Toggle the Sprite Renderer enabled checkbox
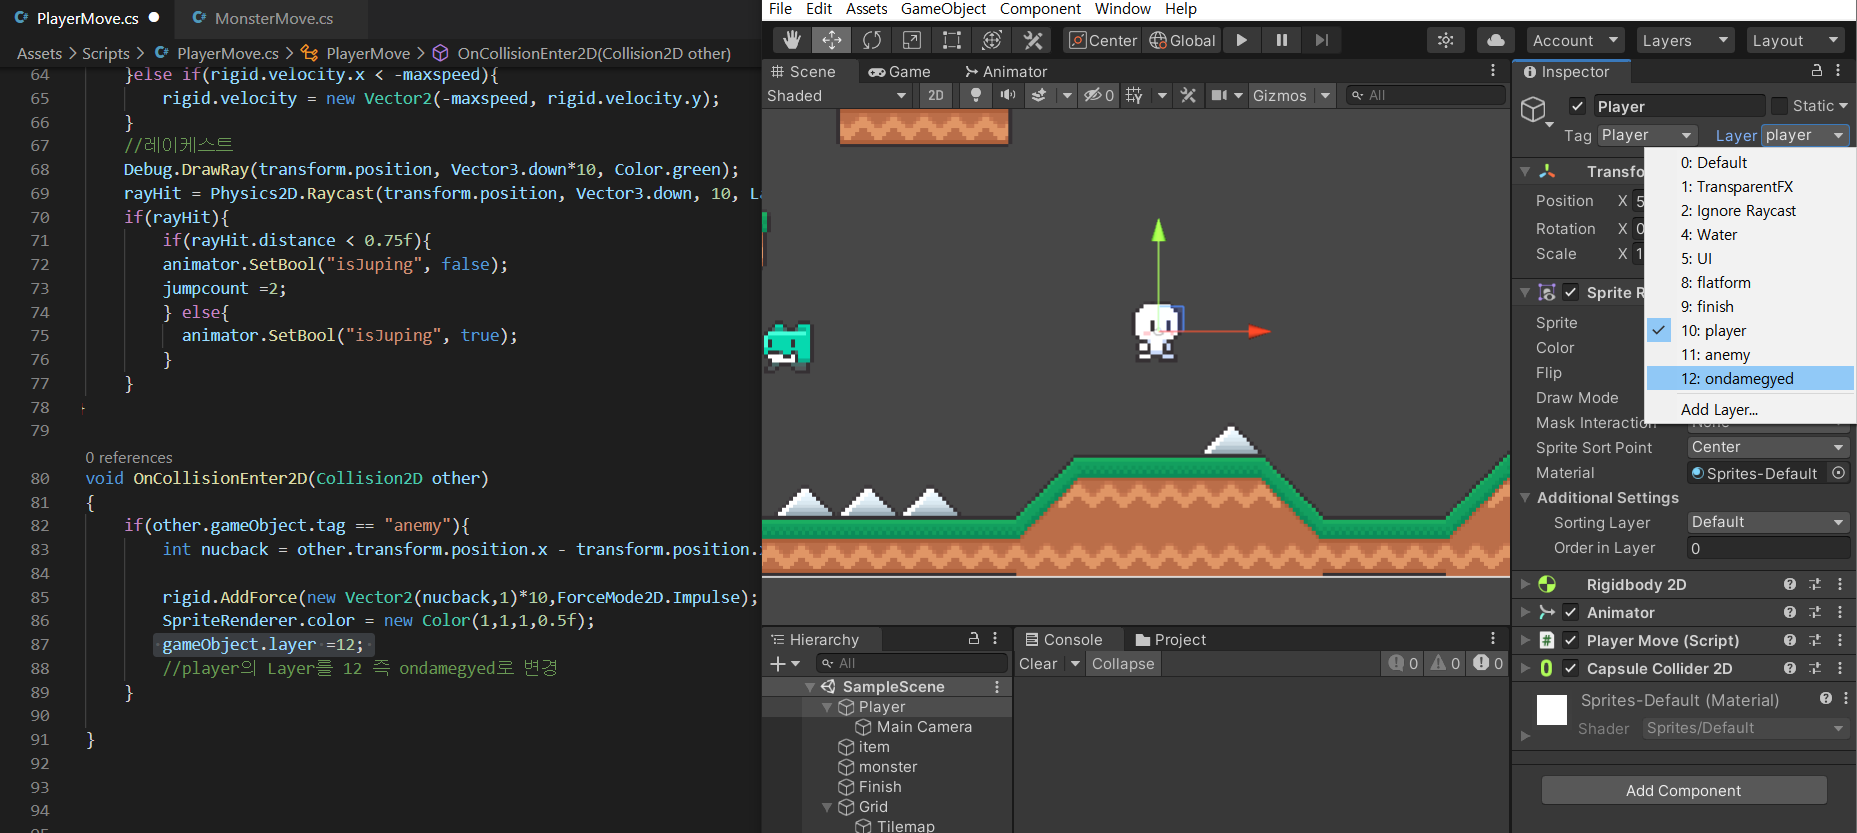The width and height of the screenshot is (1857, 833). click(x=1570, y=292)
